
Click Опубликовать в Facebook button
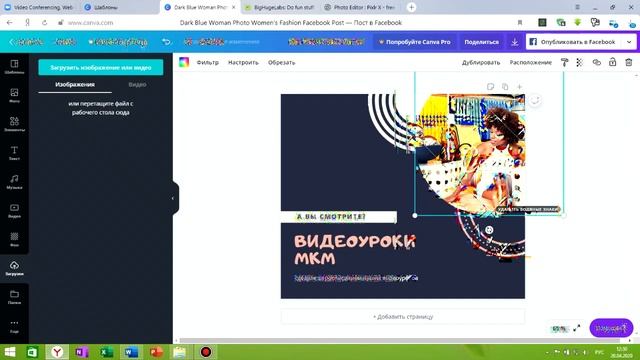point(574,42)
